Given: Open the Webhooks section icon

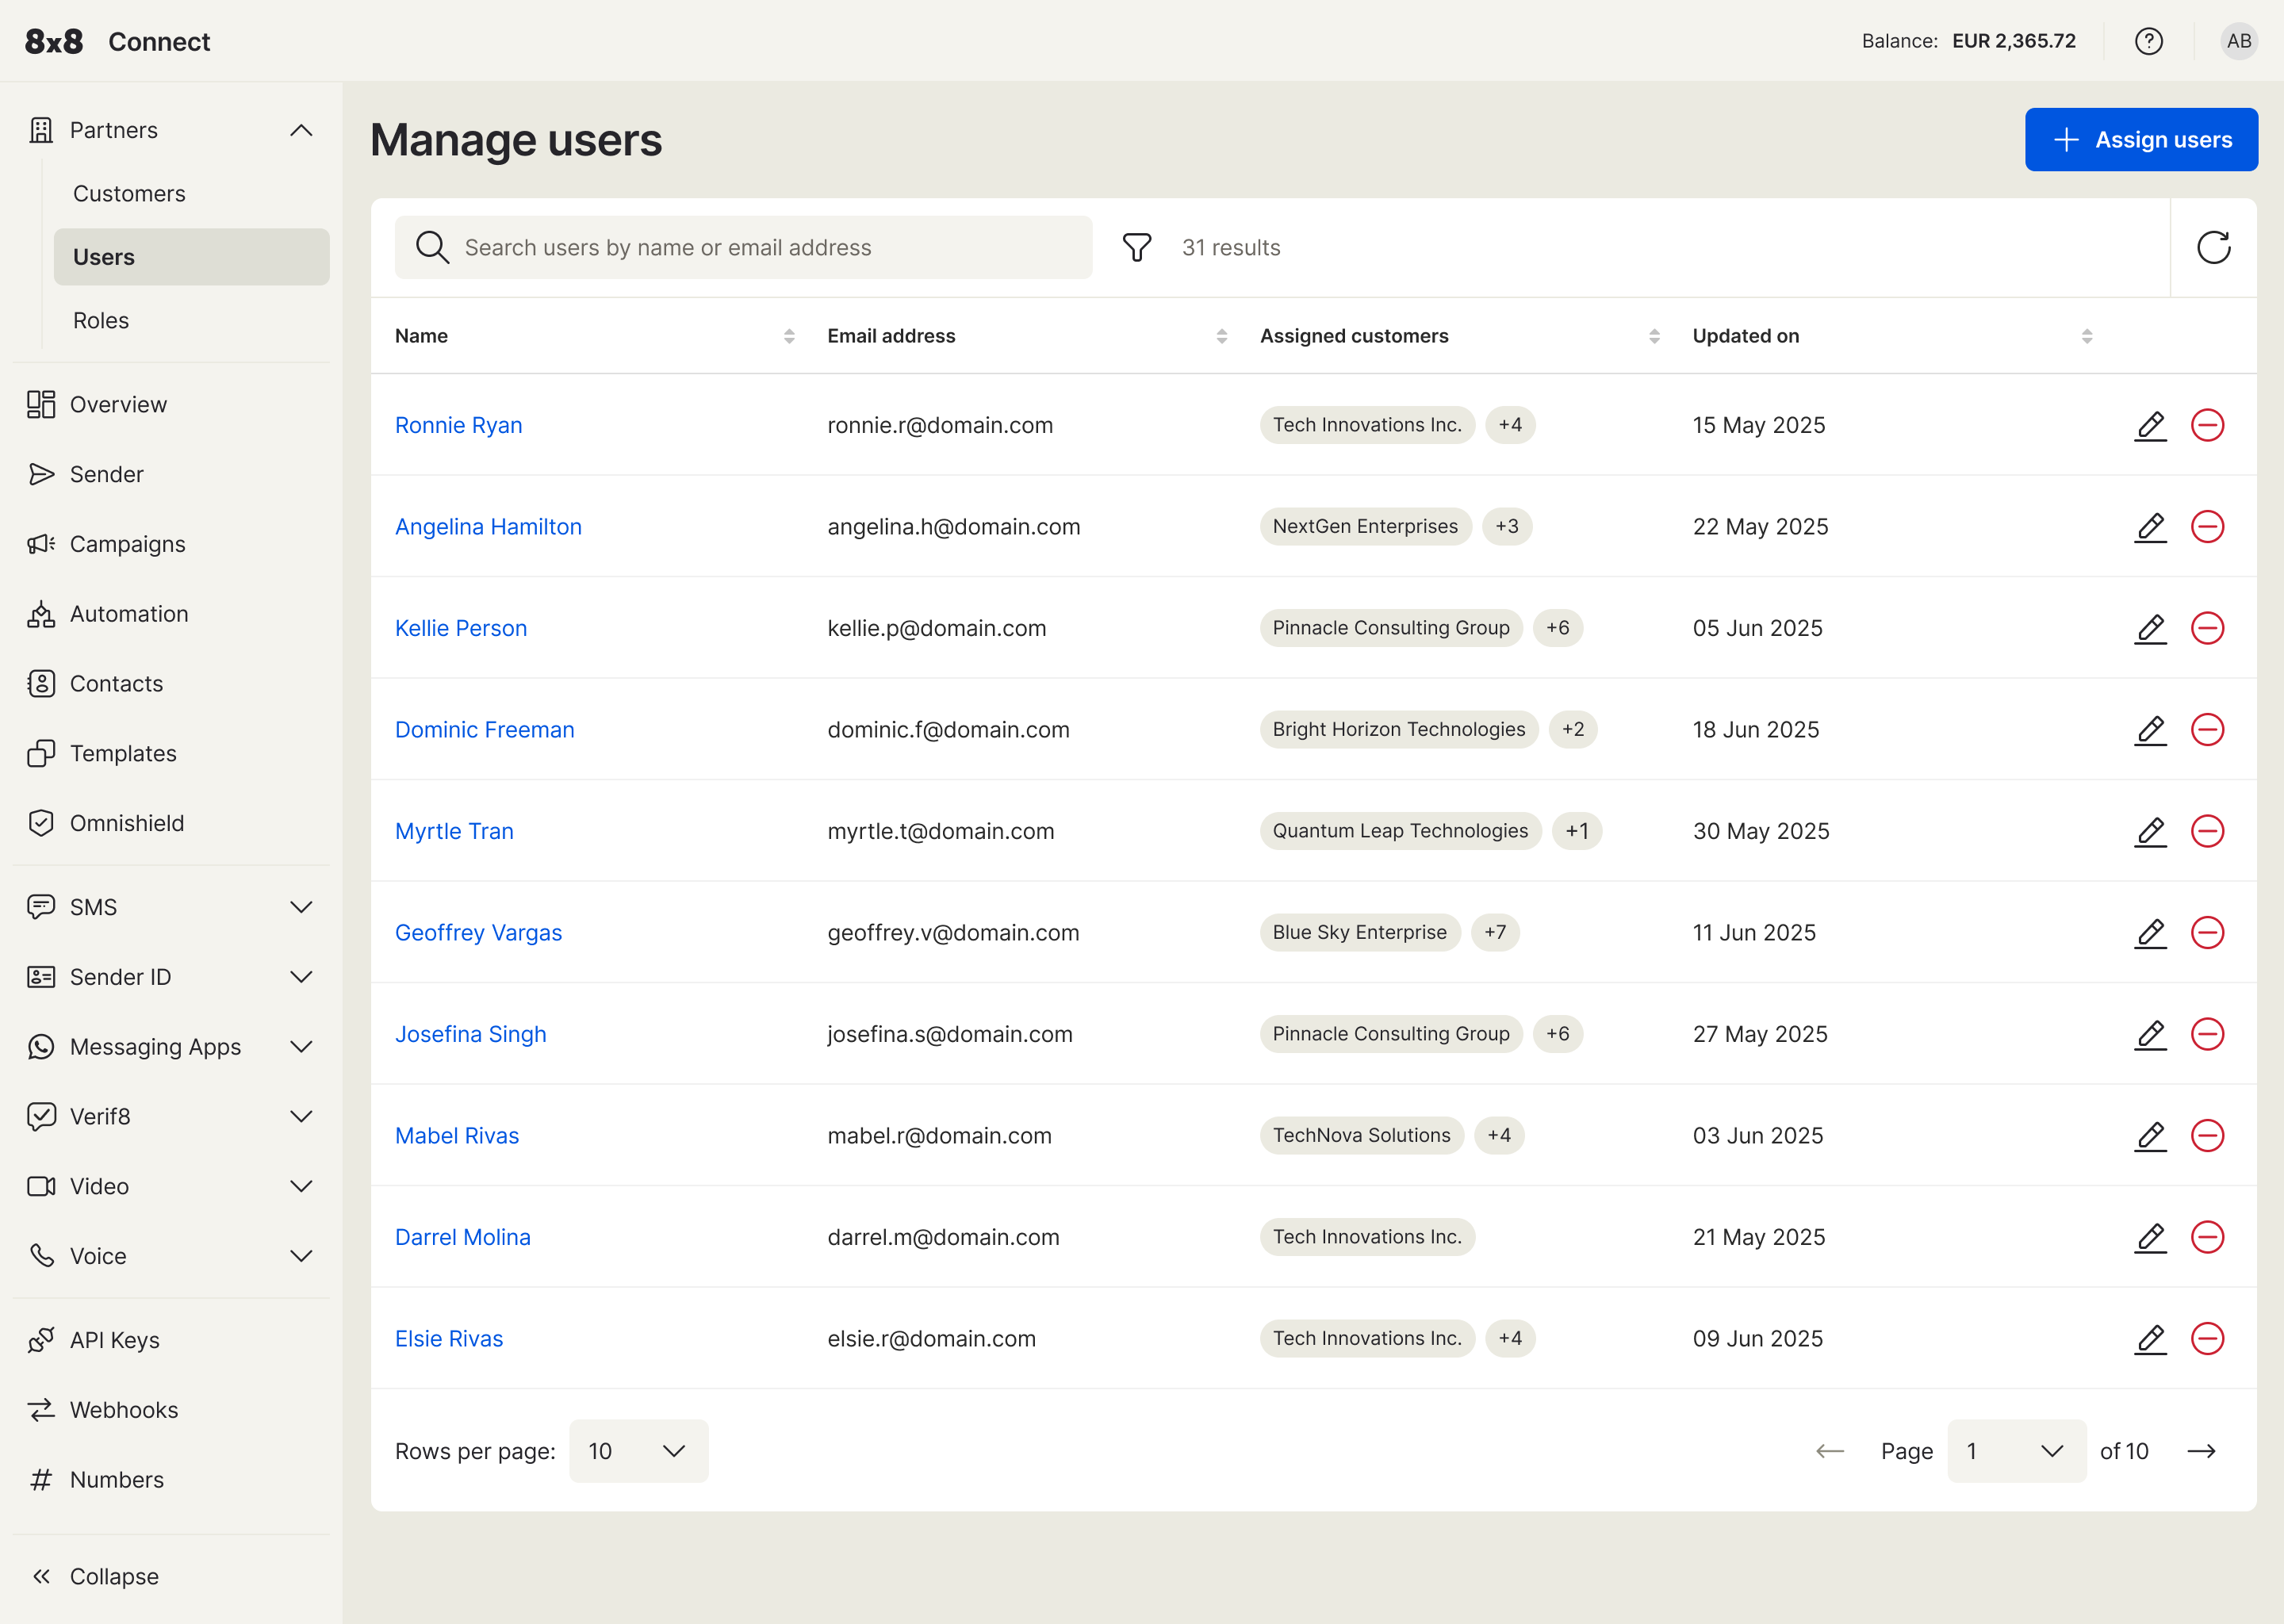Looking at the screenshot, I should pos(40,1409).
